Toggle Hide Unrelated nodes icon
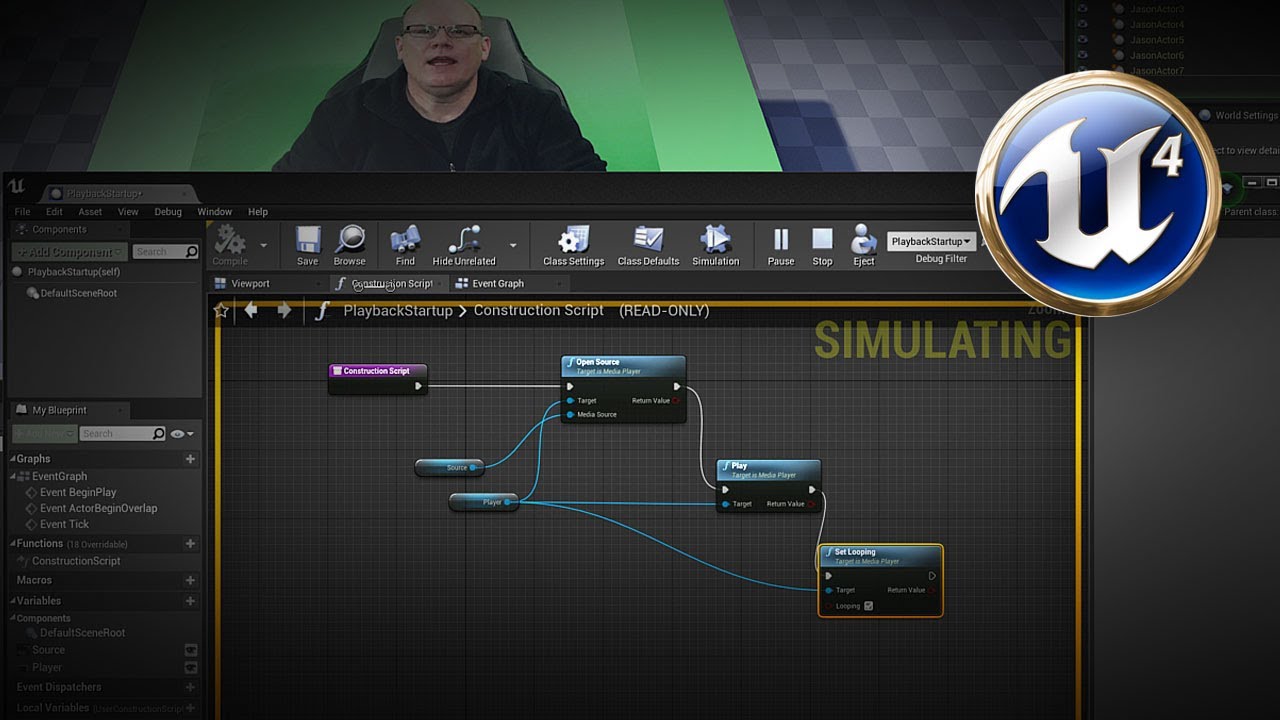Image resolution: width=1280 pixels, height=720 pixels. coord(464,240)
